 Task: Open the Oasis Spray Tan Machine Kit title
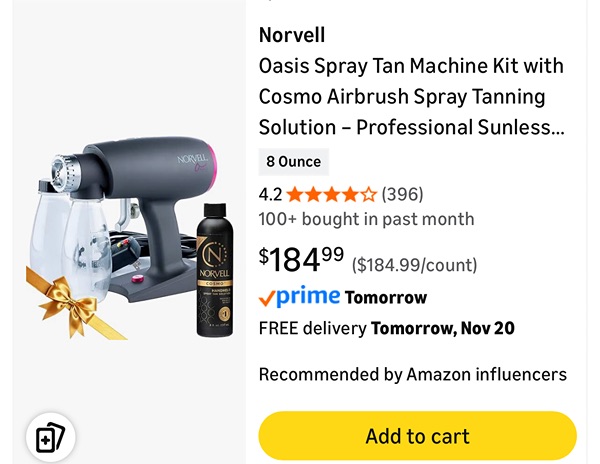click(411, 96)
